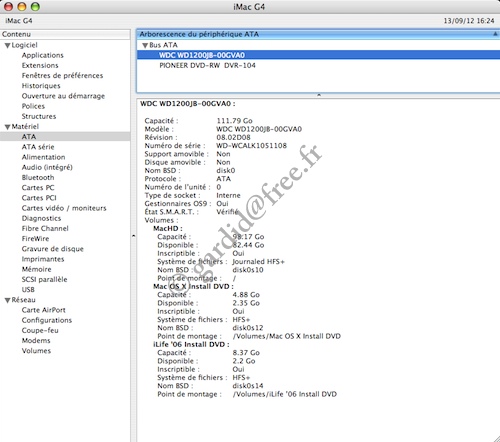Open Extensions in the sidebar
This screenshot has width=500, height=442.
(40, 65)
